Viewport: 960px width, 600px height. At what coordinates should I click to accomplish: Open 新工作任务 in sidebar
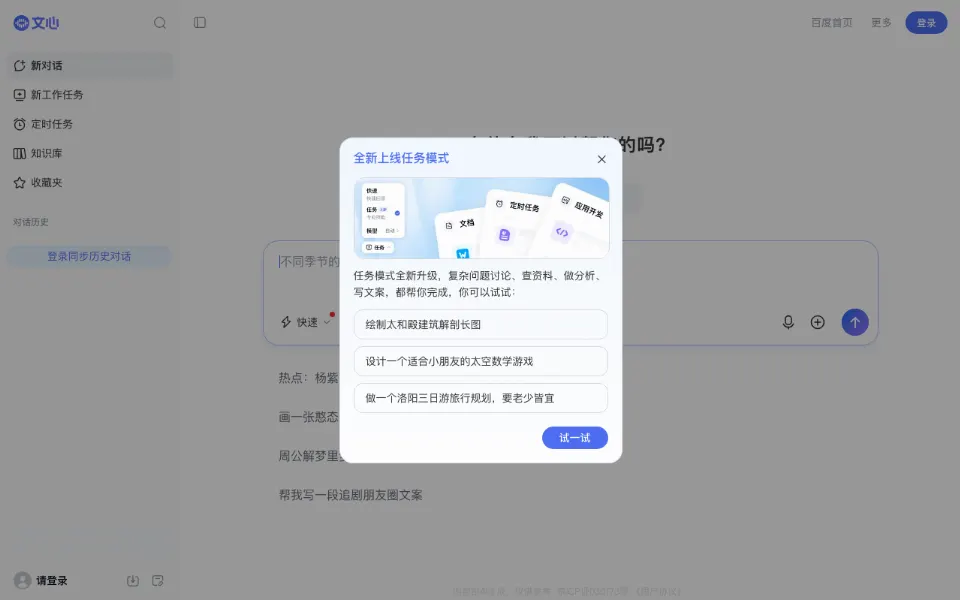tap(89, 95)
